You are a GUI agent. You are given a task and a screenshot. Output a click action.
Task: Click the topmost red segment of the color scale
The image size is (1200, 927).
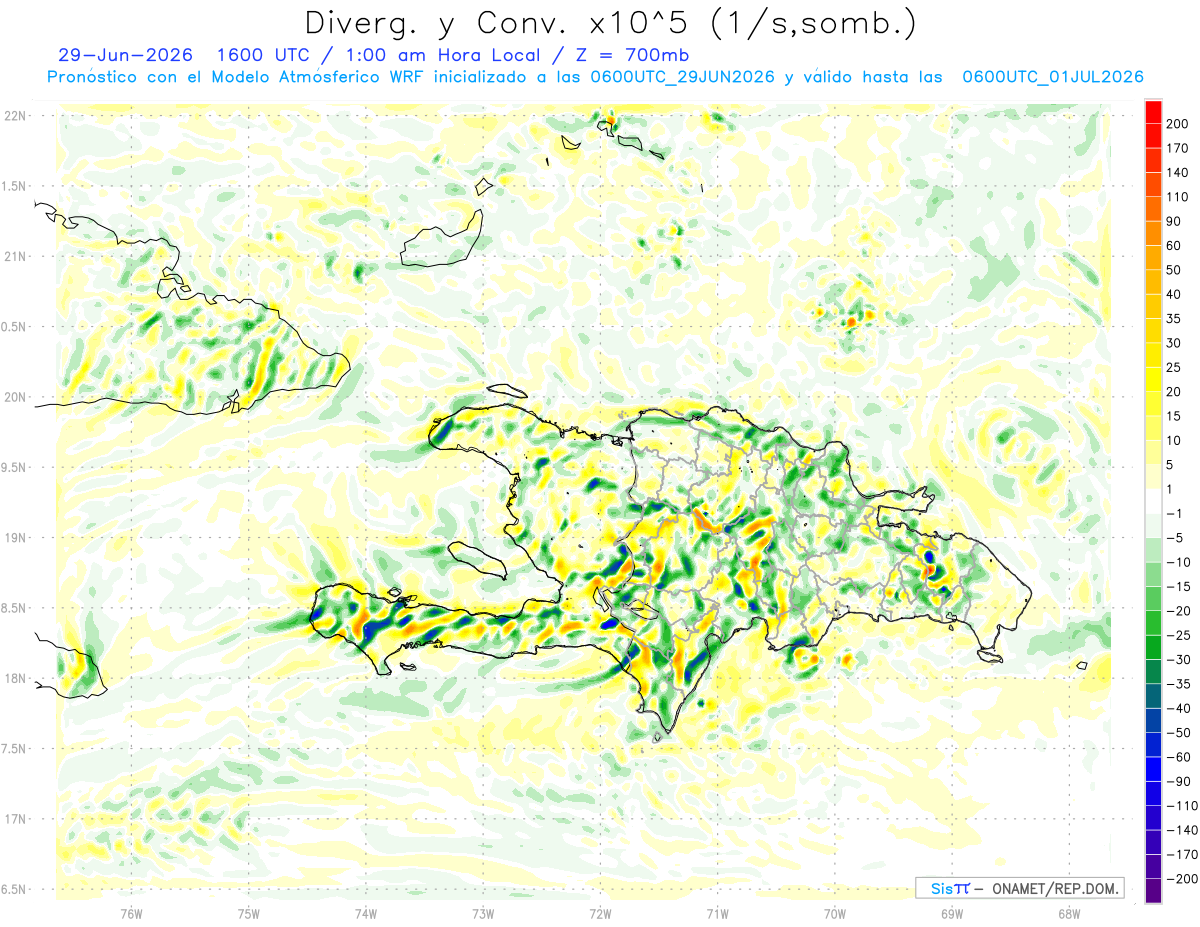(1153, 112)
